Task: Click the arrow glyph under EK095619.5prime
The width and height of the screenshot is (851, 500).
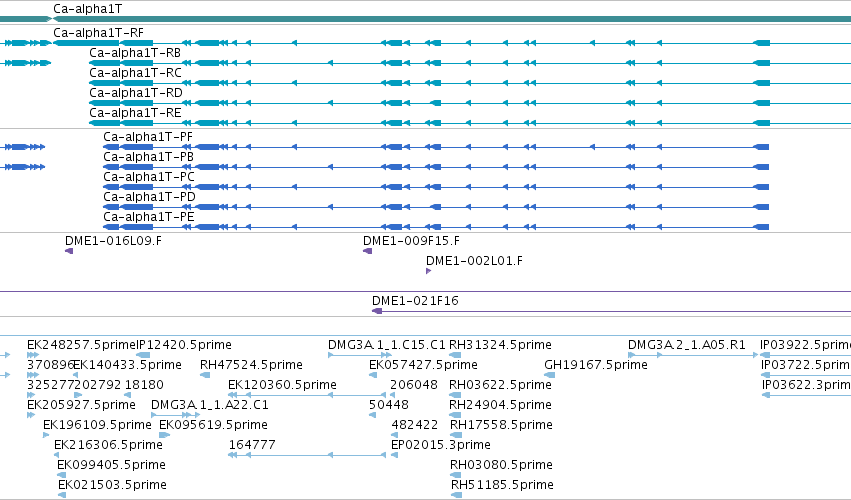Action: coord(164,435)
